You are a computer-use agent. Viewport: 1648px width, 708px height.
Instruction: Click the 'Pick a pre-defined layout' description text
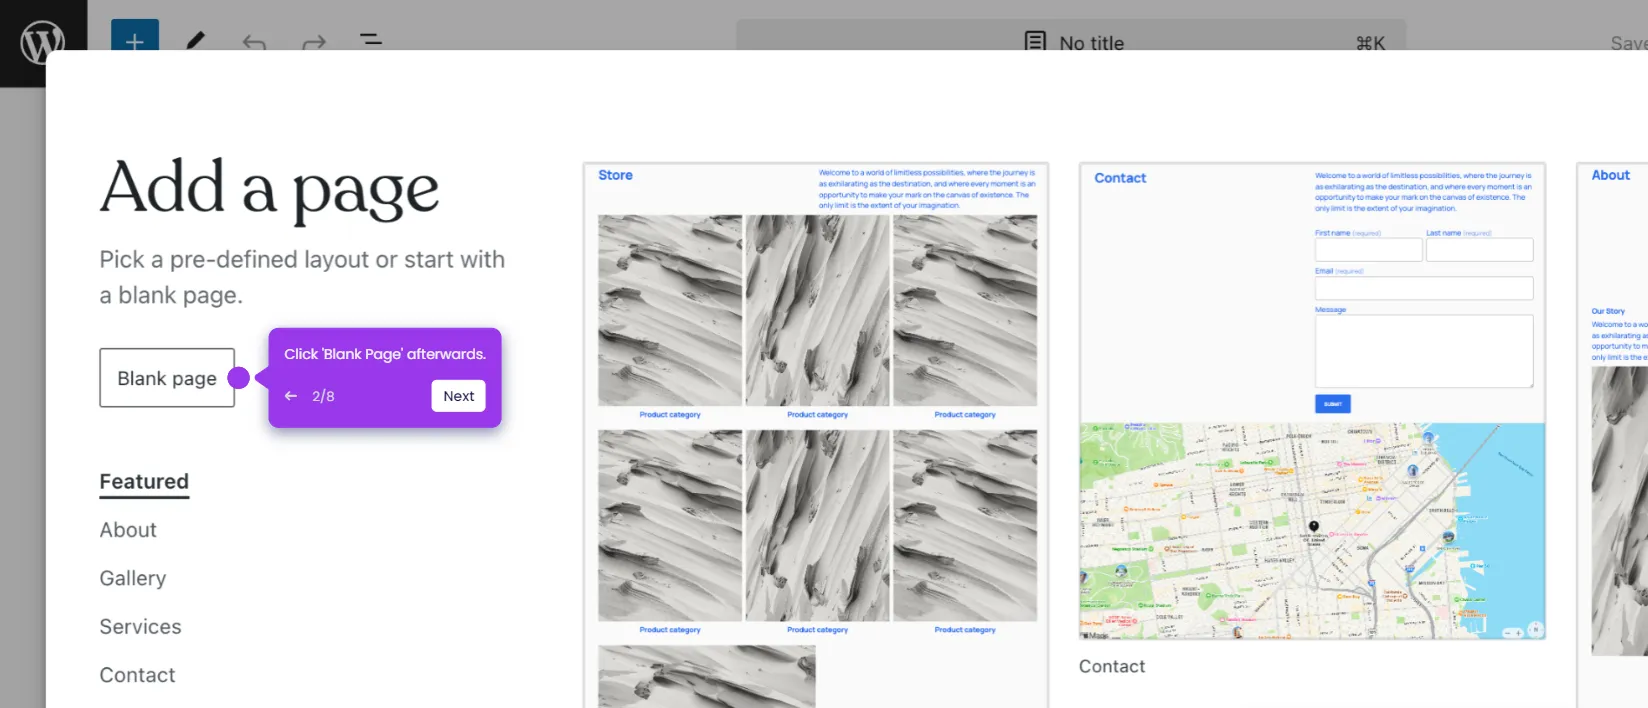pos(302,277)
